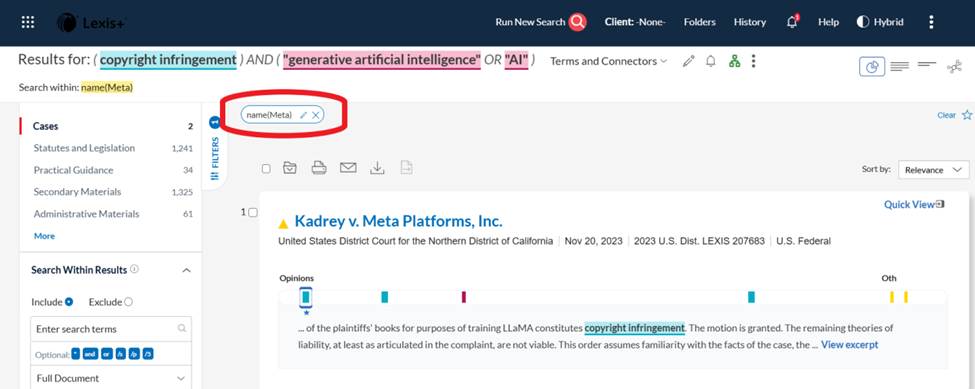The height and width of the screenshot is (389, 975).
Task: Switch to title-only list view
Action: coord(926,65)
